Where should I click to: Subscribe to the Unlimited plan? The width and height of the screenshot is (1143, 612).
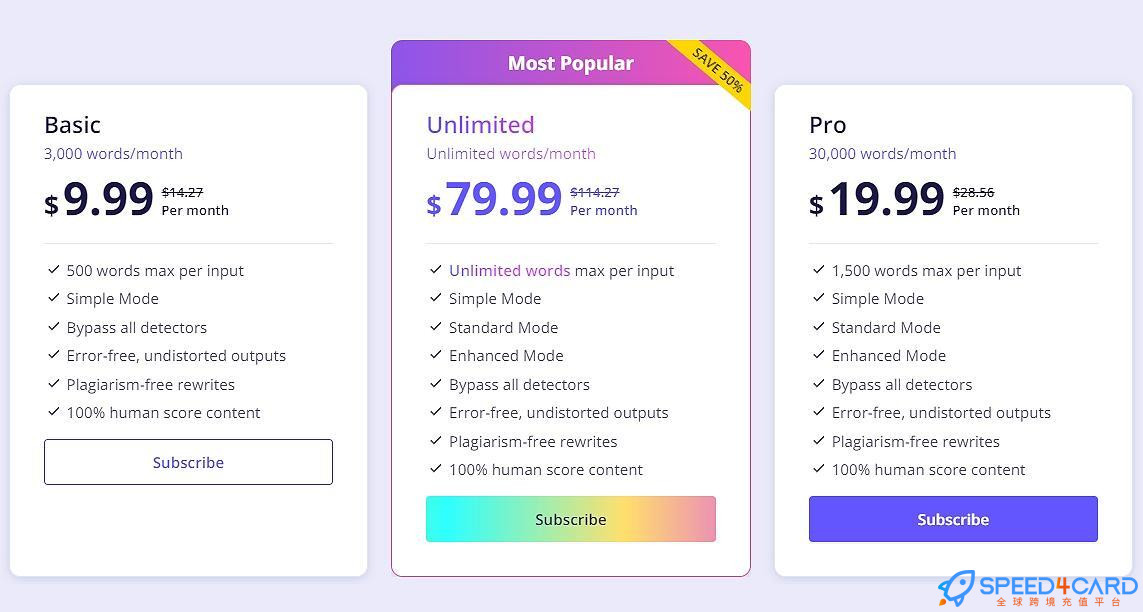click(x=571, y=519)
